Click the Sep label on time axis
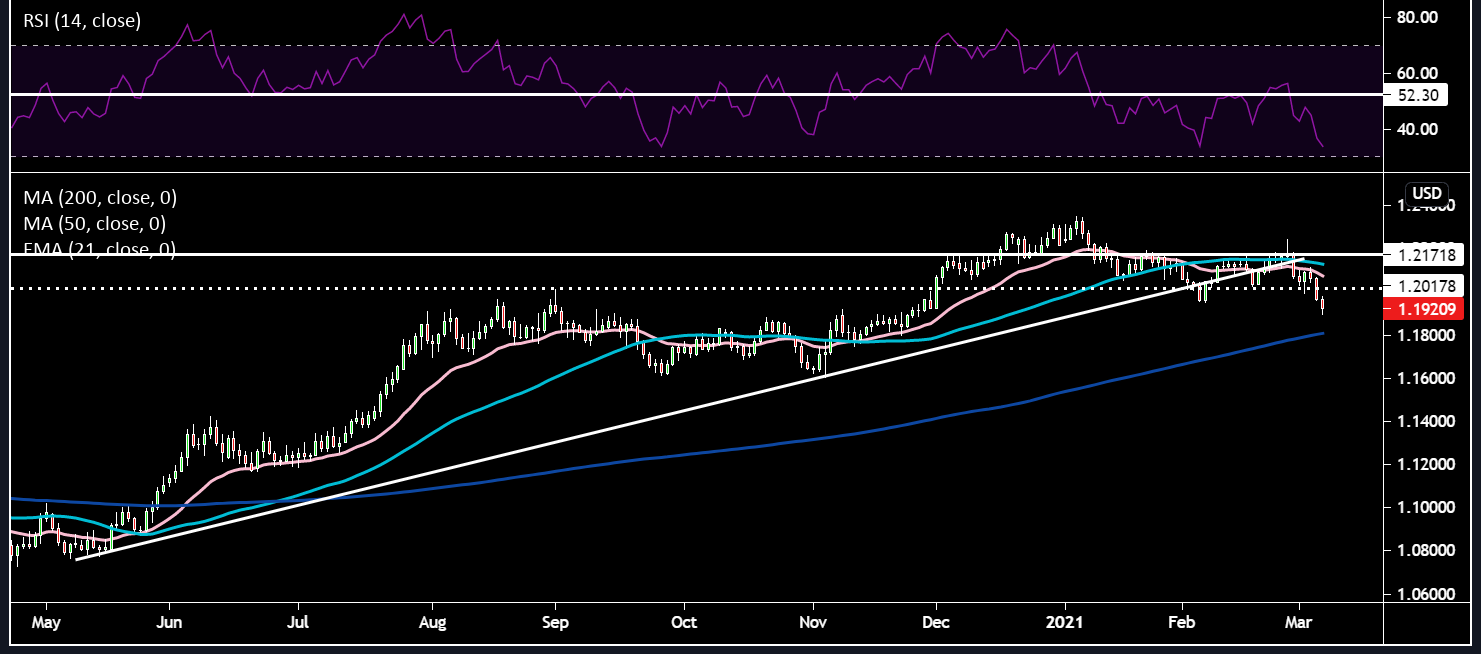The height and width of the screenshot is (654, 1481). [x=555, y=621]
